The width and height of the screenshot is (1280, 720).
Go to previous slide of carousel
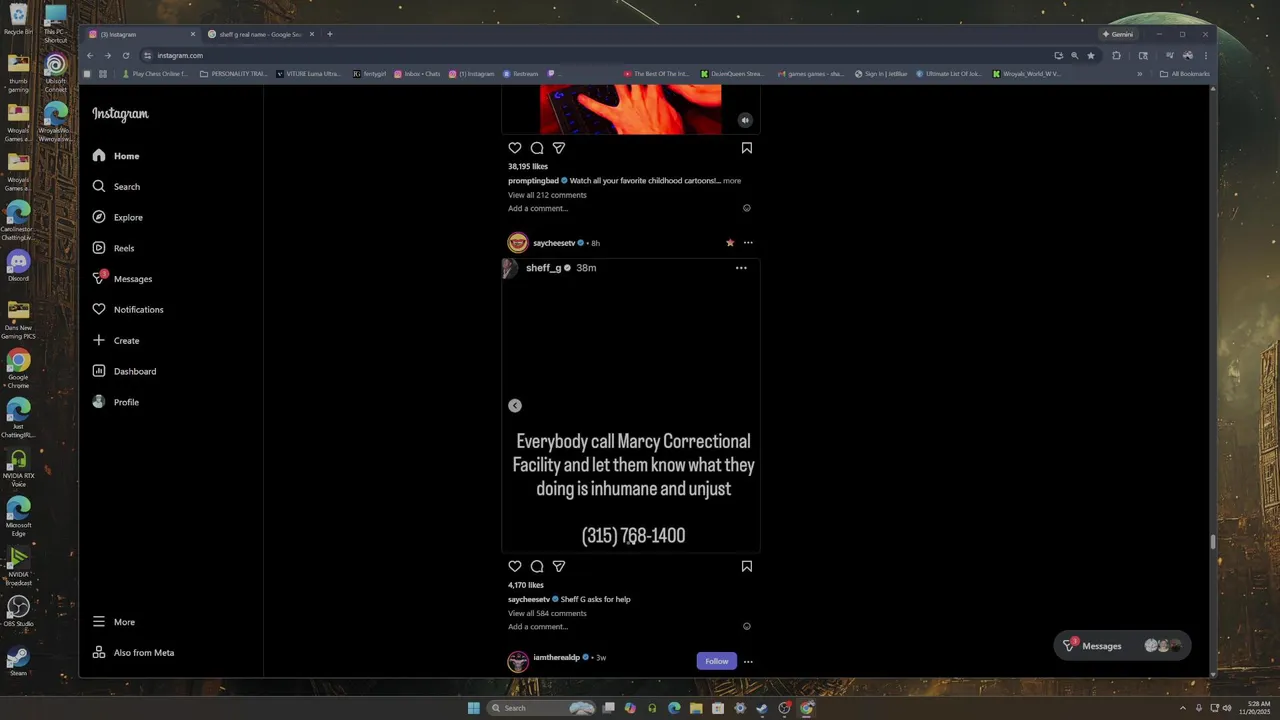515,406
